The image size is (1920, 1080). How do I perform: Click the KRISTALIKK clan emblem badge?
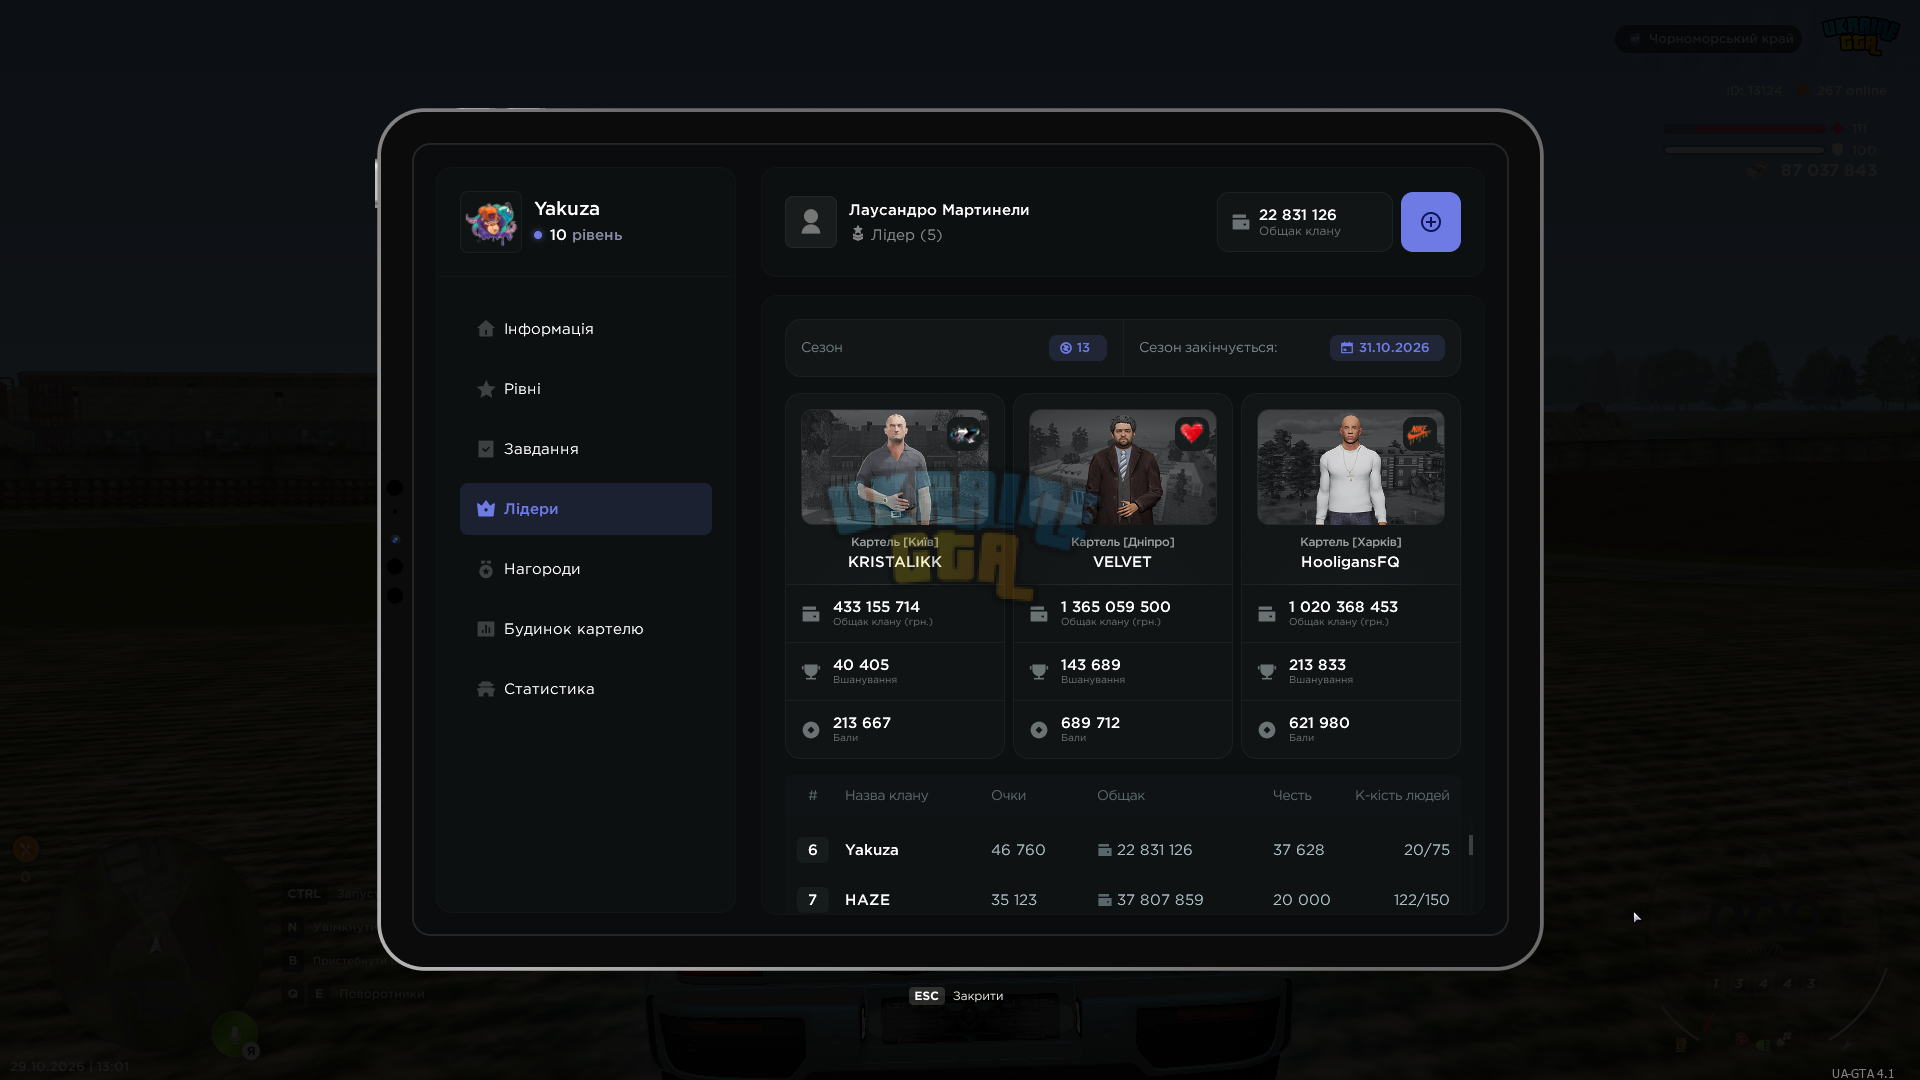pos(964,434)
